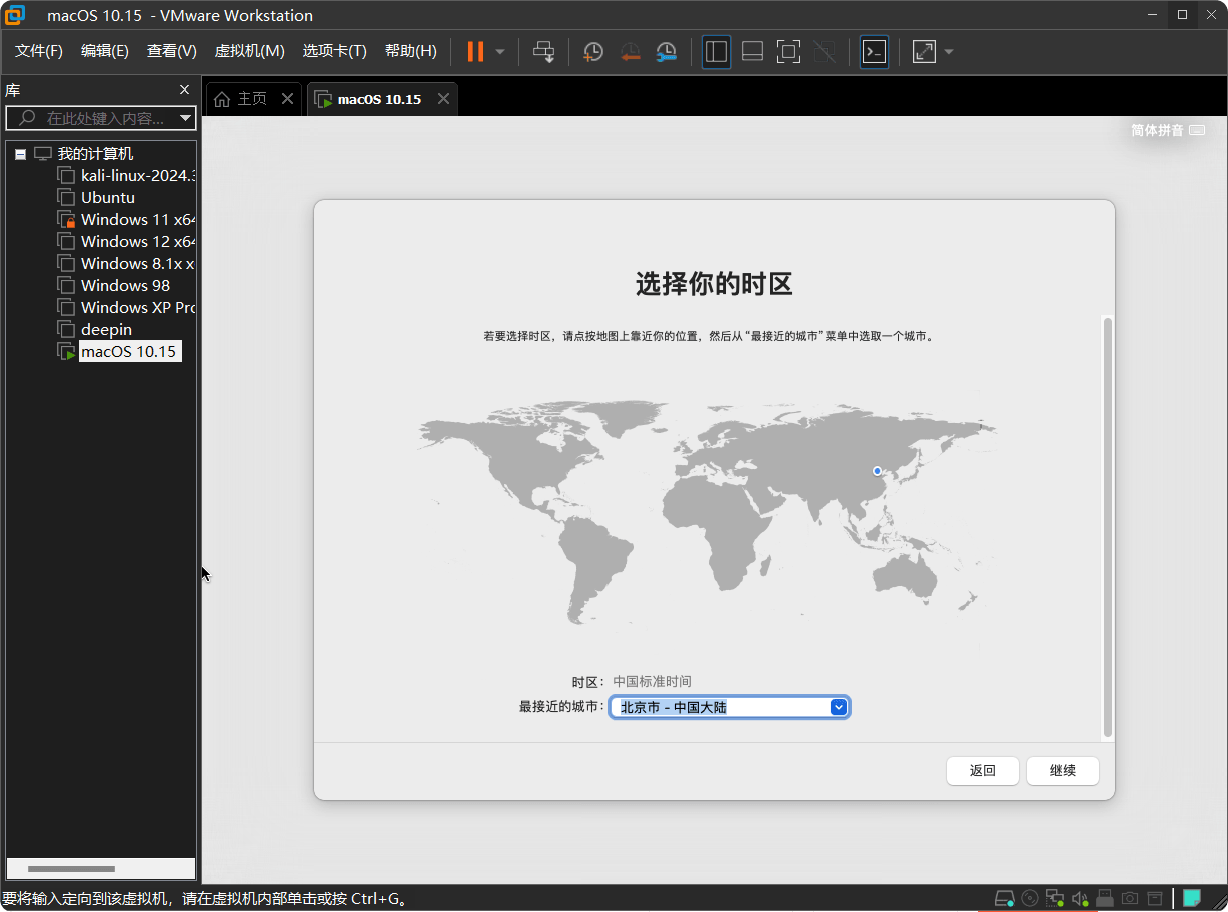This screenshot has width=1228, height=912.
Task: Click the sound device status icon
Action: (1080, 898)
